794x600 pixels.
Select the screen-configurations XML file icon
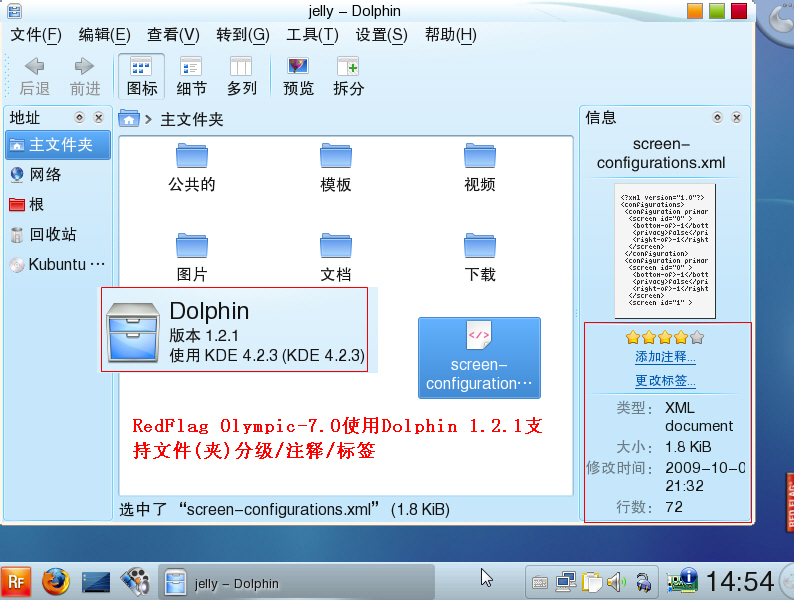(x=479, y=357)
